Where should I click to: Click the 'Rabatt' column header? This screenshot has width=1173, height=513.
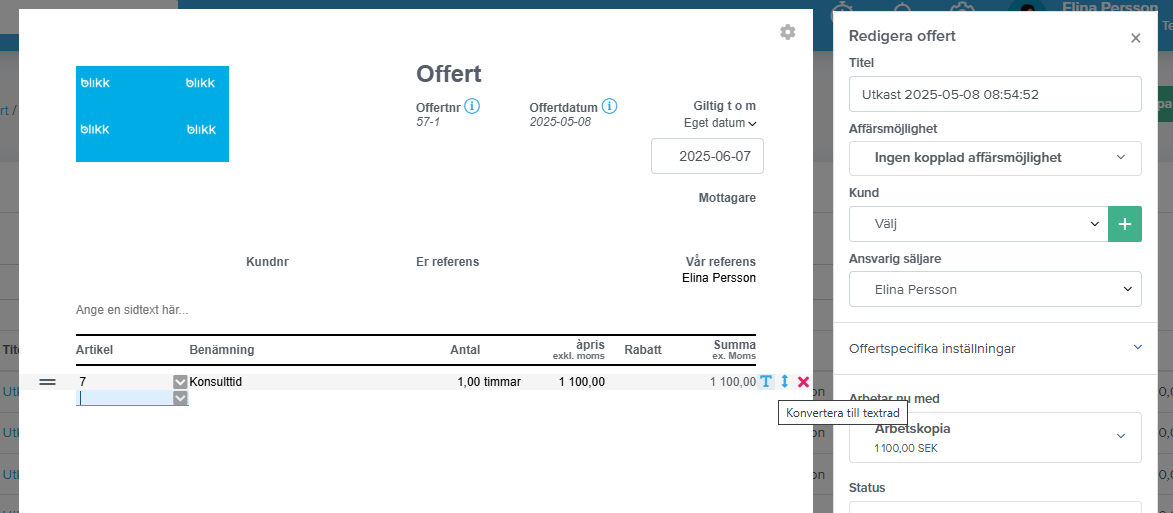click(x=643, y=349)
